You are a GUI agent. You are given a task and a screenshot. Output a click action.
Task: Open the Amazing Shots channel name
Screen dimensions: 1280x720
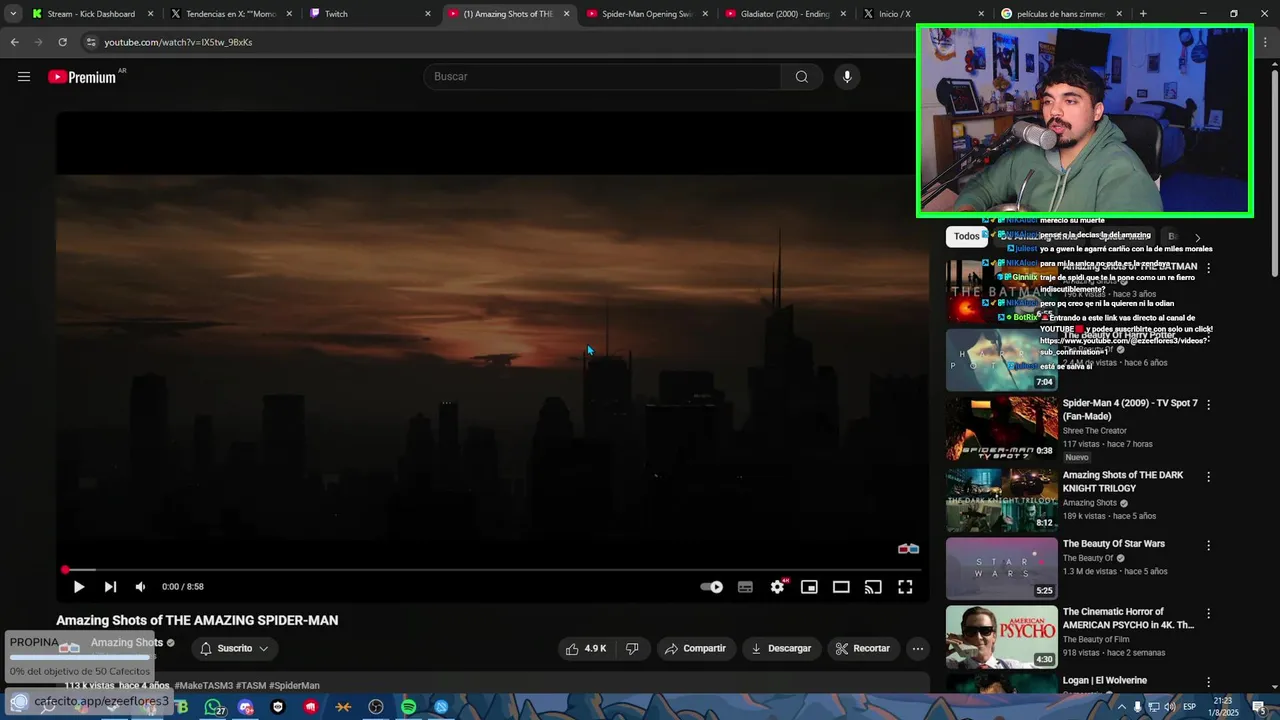point(127,642)
